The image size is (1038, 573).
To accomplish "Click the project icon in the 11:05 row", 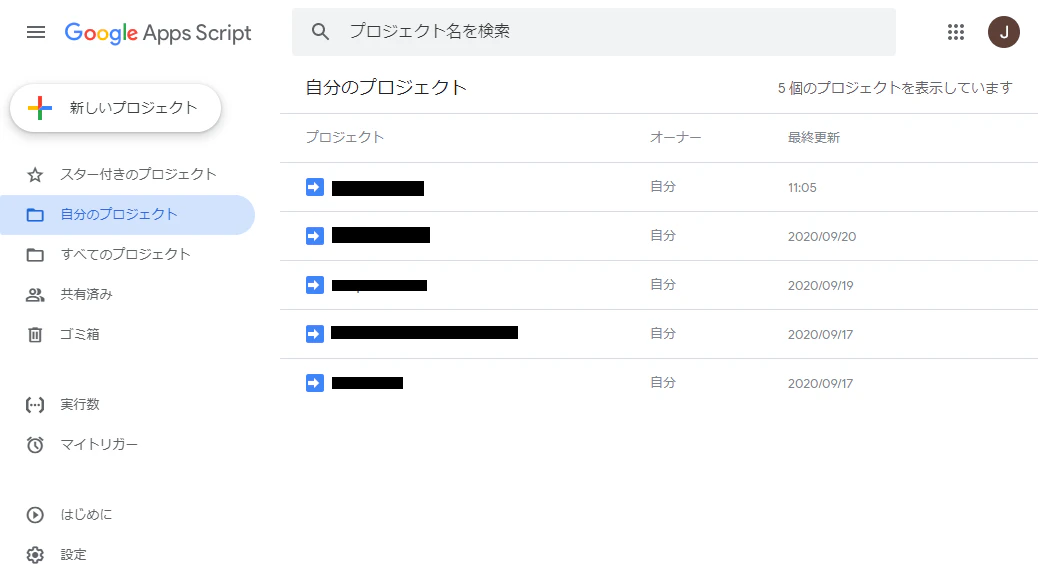I will [x=314, y=187].
